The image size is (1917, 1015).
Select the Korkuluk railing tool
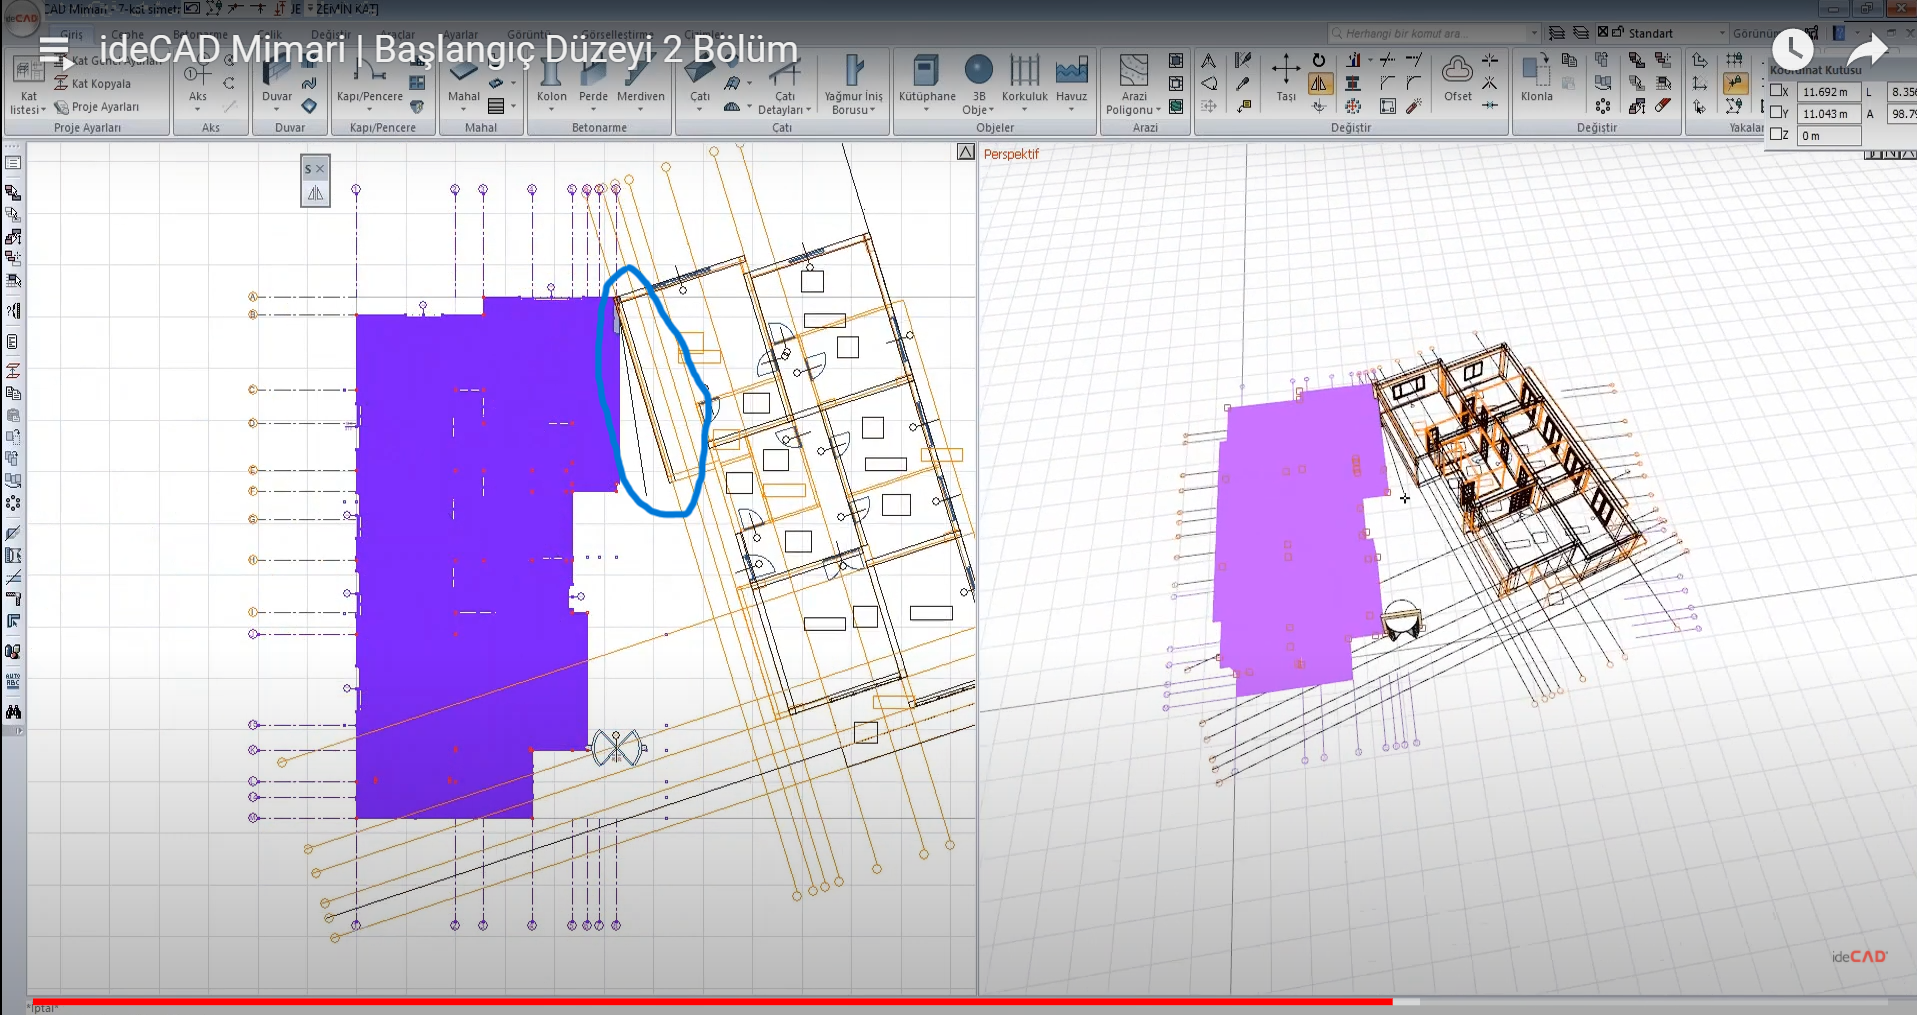pyautogui.click(x=1024, y=78)
